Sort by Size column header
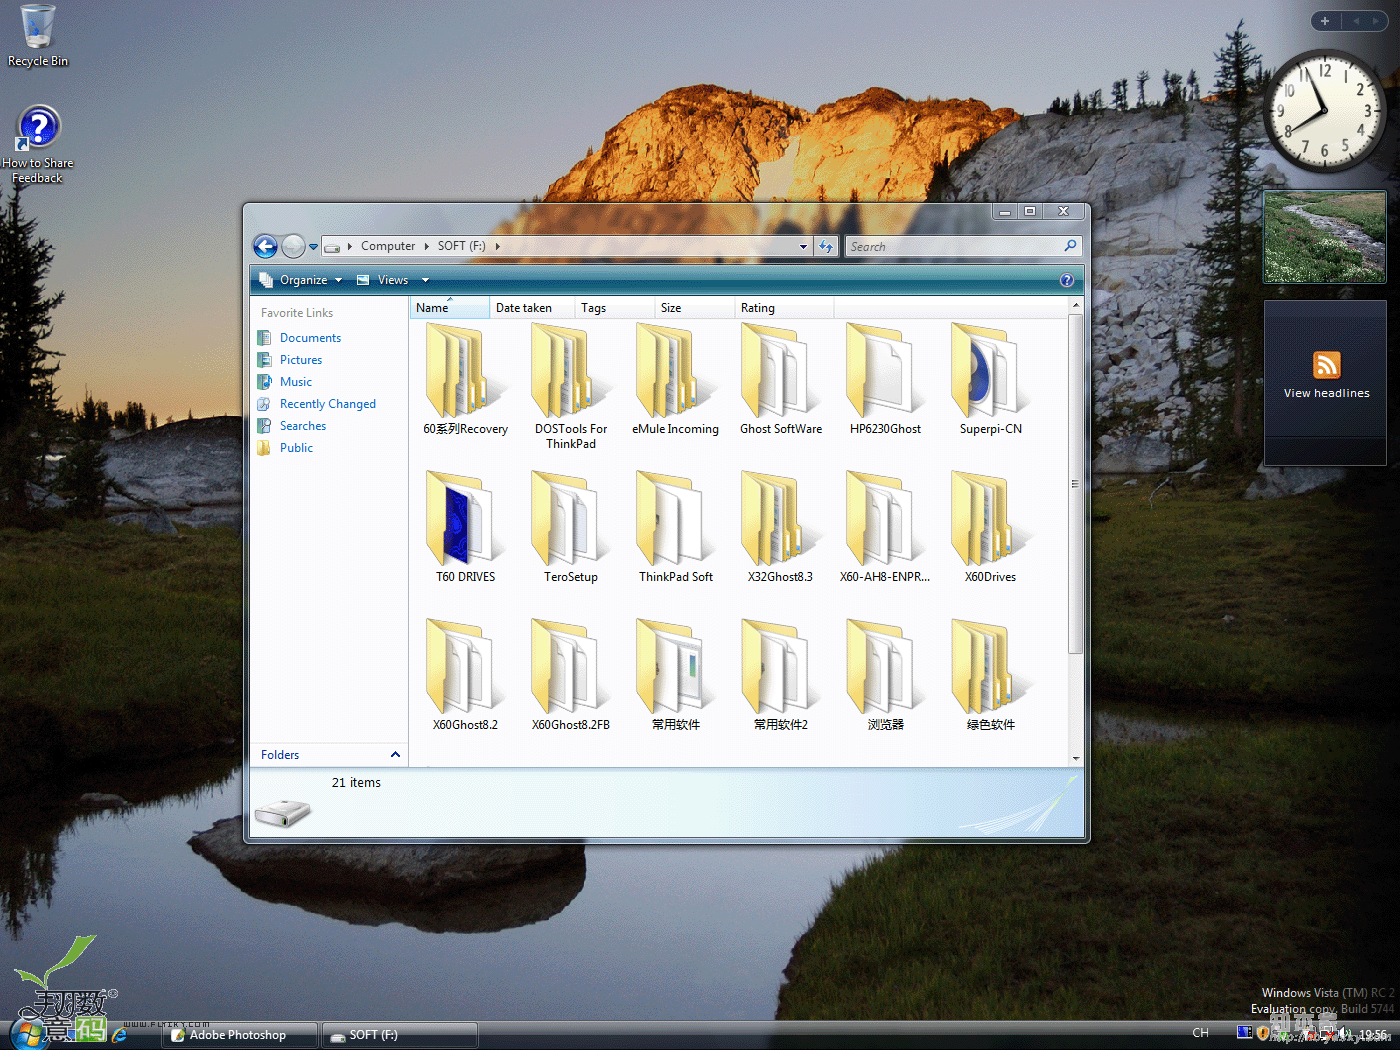The width and height of the screenshot is (1400, 1050). coord(694,308)
